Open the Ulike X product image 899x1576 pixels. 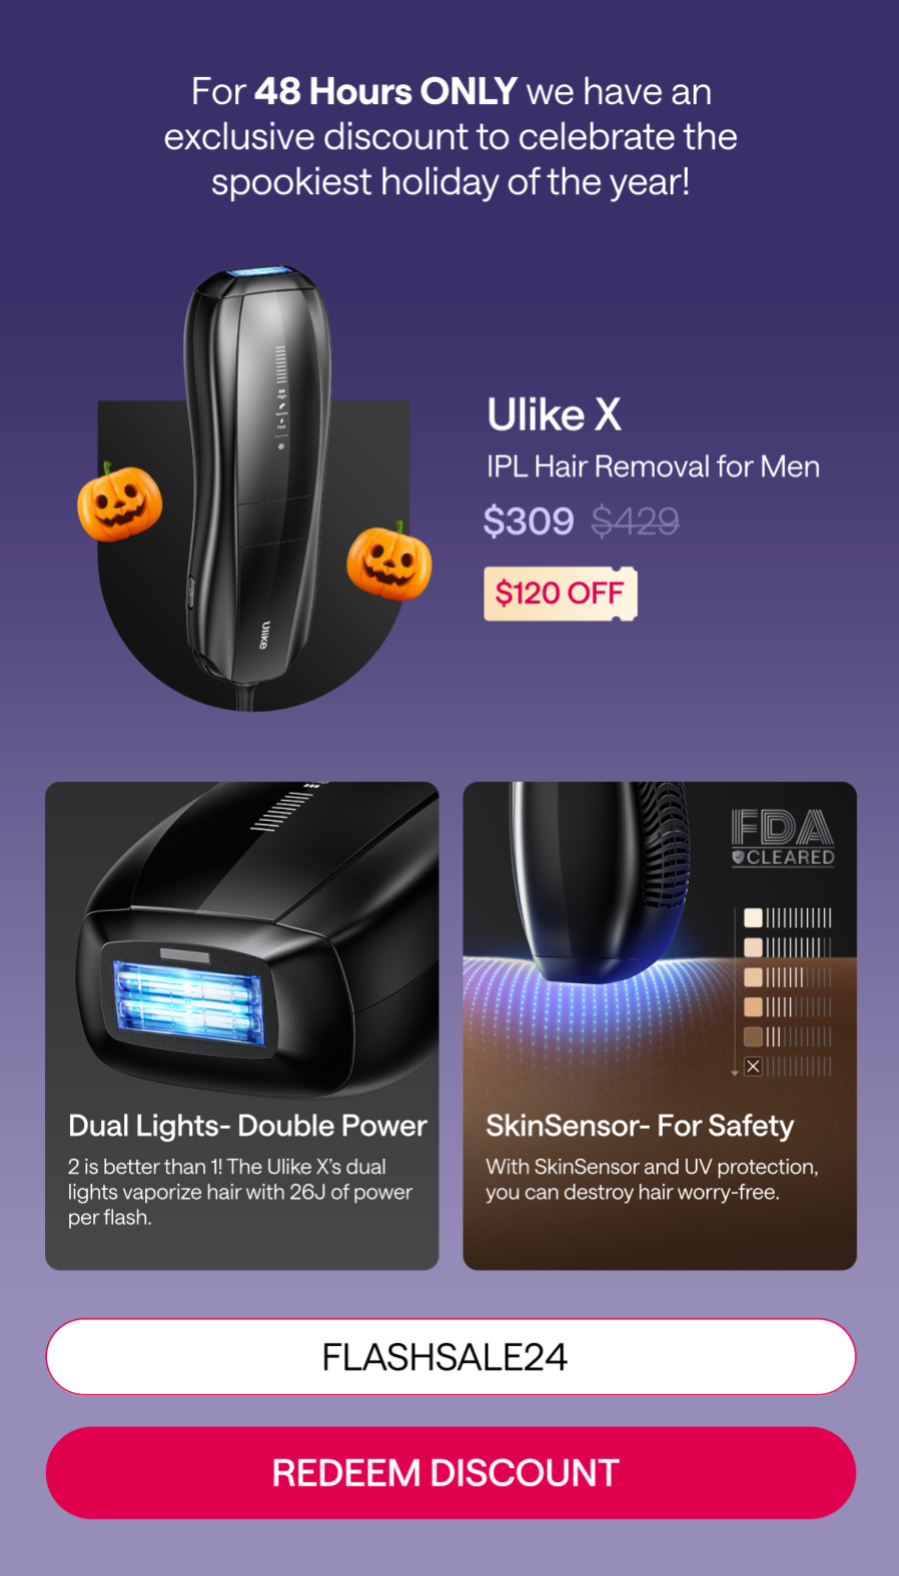point(255,490)
